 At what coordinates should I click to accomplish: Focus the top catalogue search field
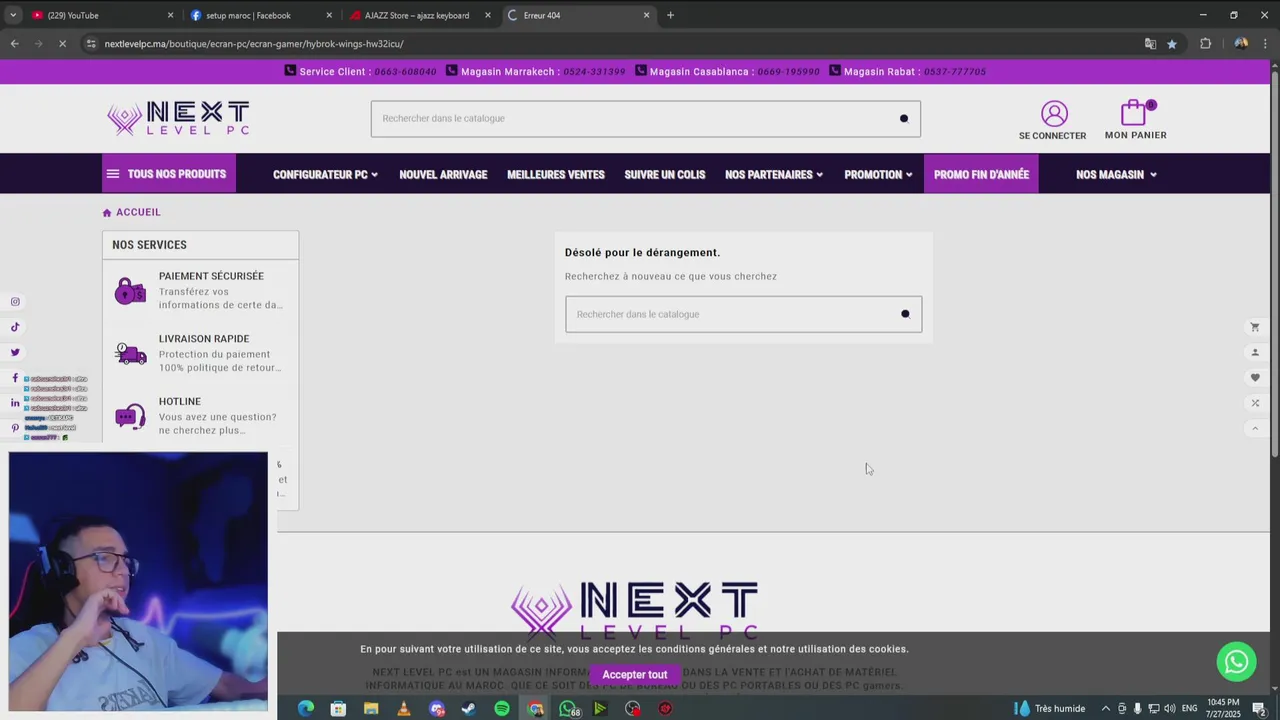(x=645, y=119)
